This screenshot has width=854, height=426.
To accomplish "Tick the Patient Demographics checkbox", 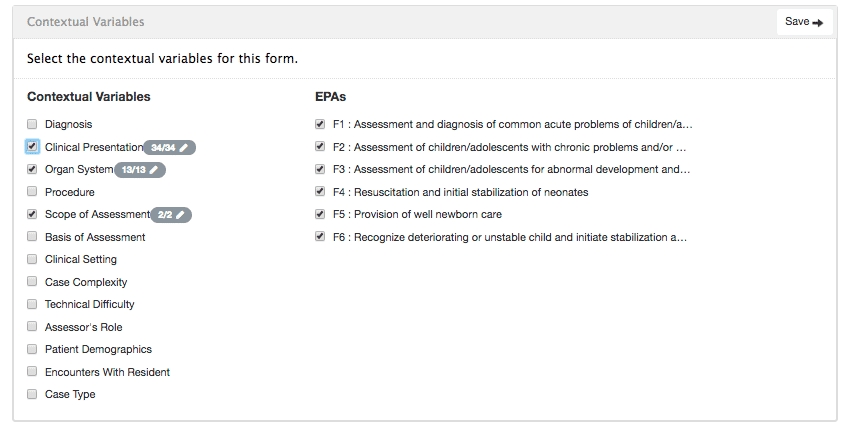I will coord(33,349).
